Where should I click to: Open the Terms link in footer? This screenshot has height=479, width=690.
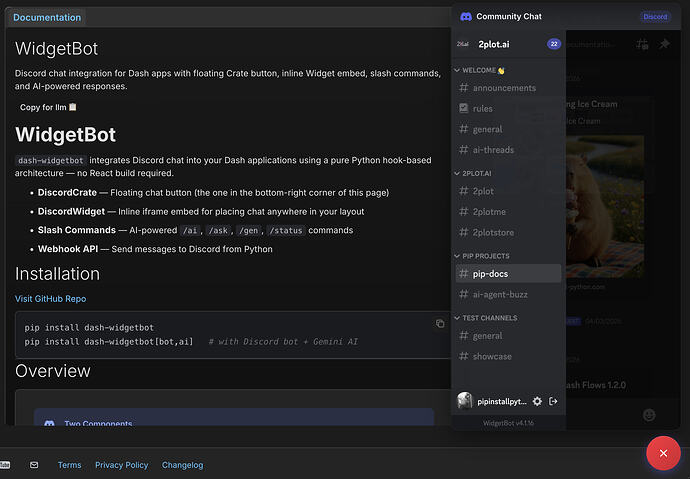click(70, 465)
